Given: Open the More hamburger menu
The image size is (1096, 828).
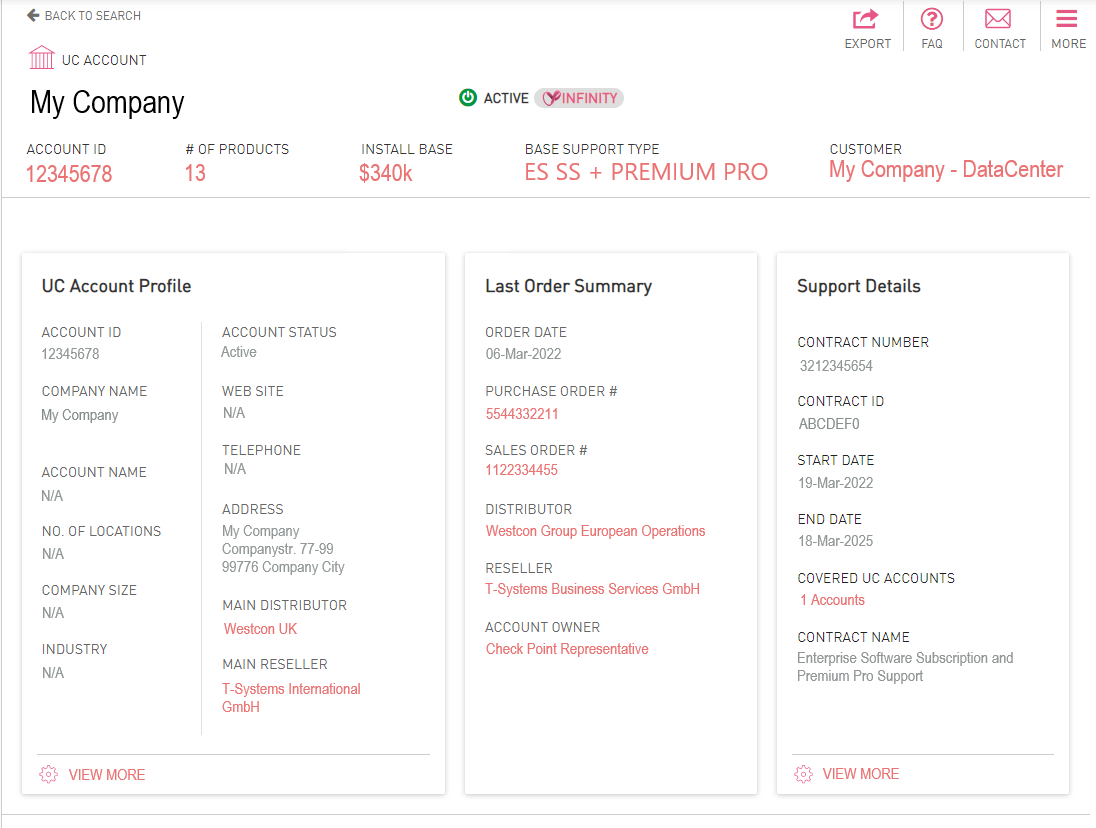Looking at the screenshot, I should (x=1067, y=19).
